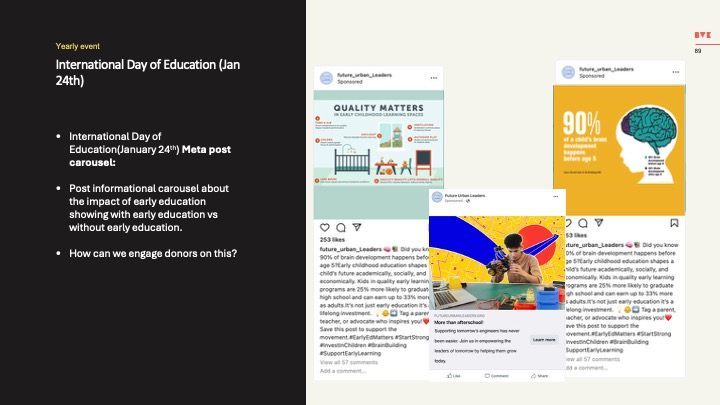Click Share on the Facebook ad
The width and height of the screenshot is (720, 405).
point(540,376)
